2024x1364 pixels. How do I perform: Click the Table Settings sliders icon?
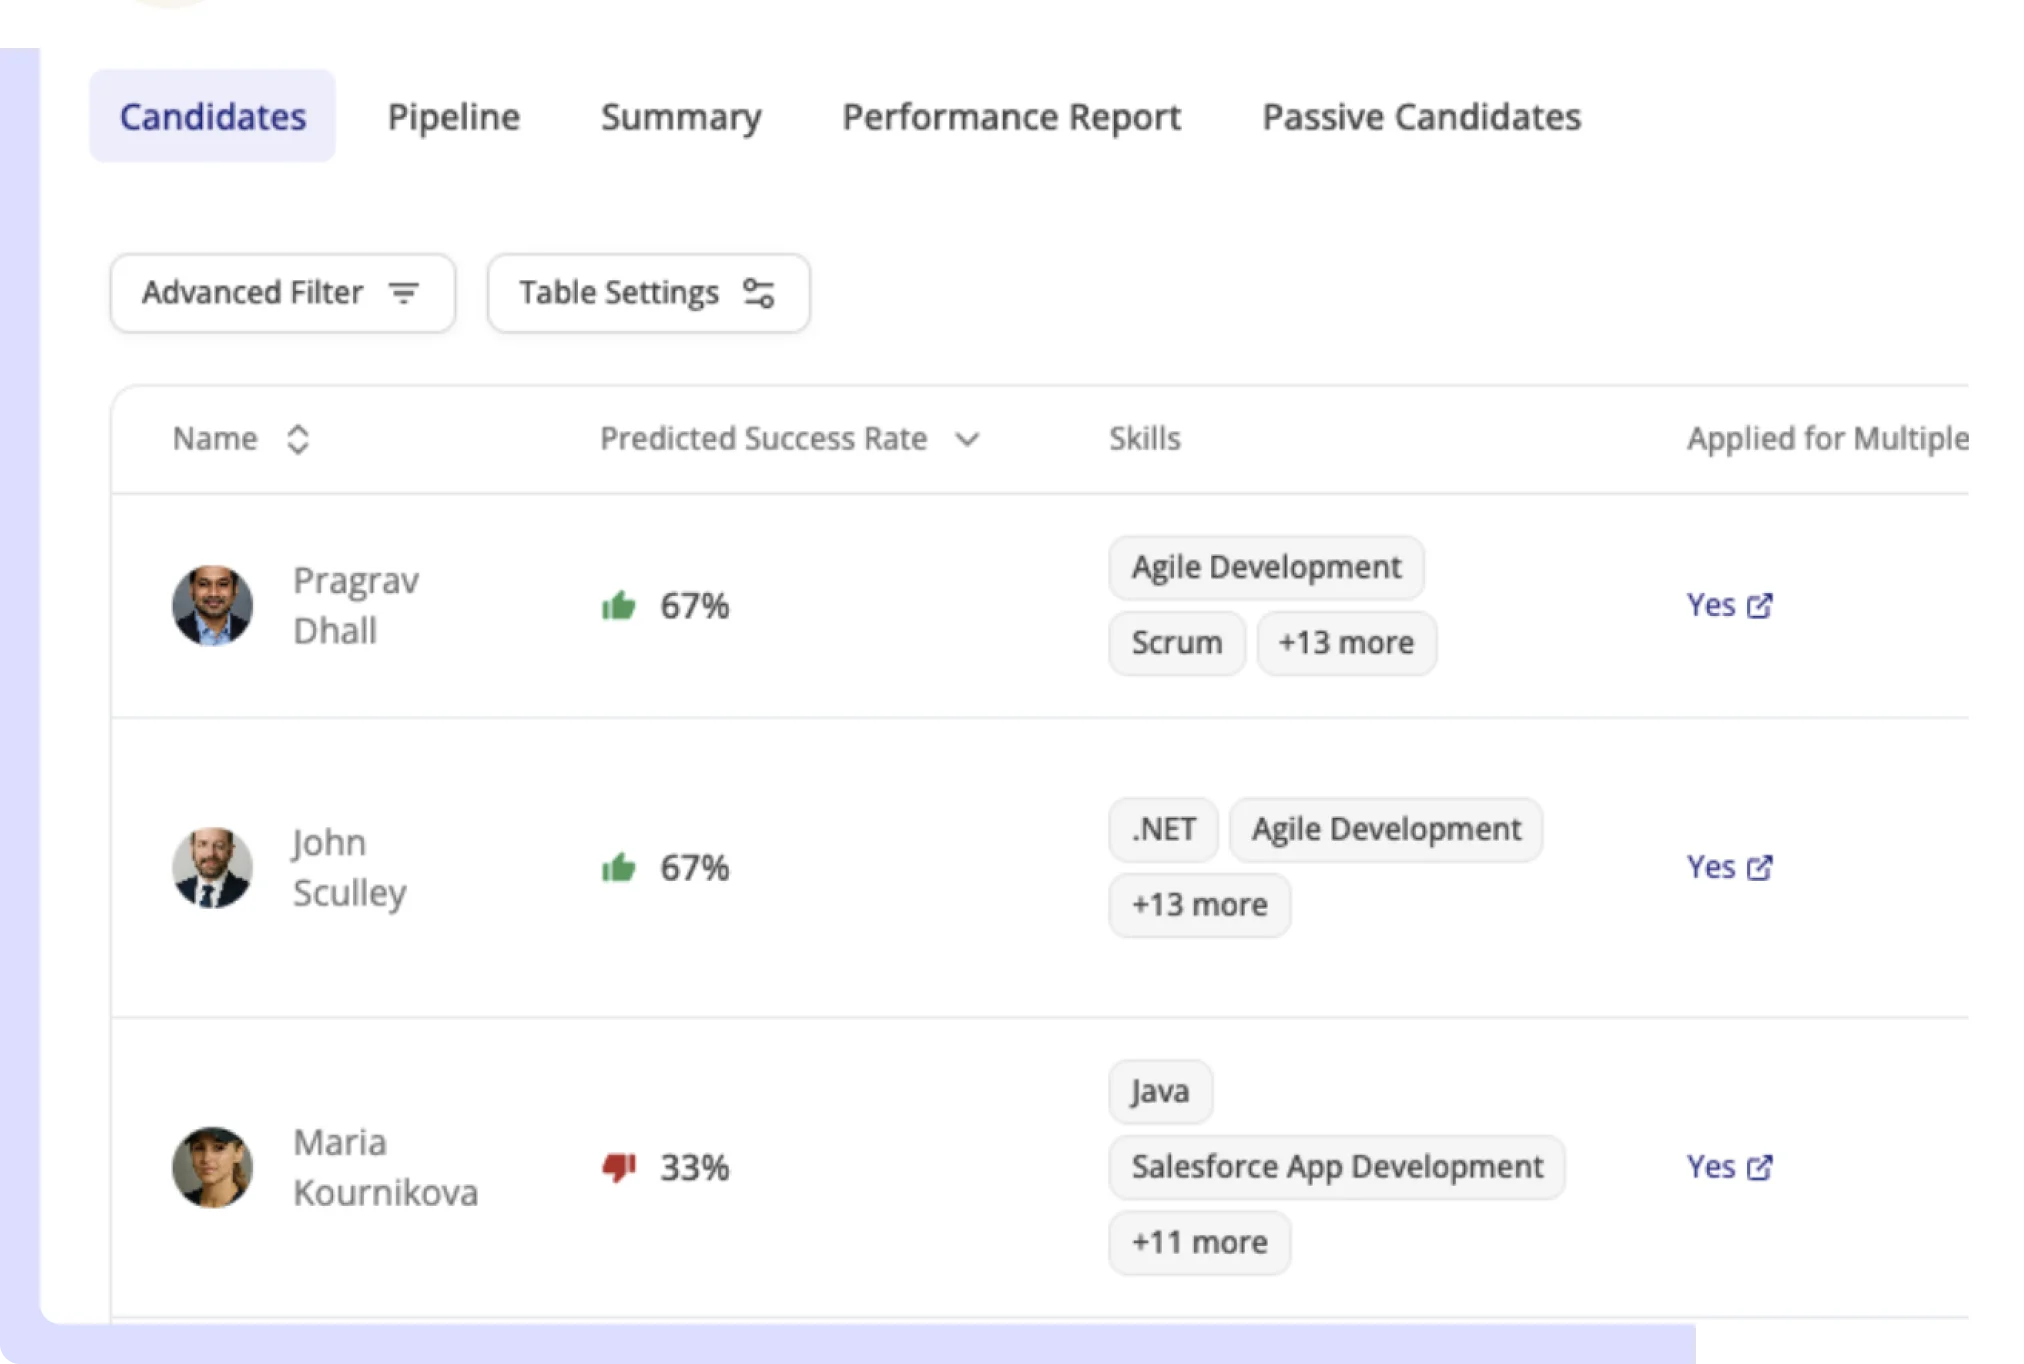(x=759, y=293)
